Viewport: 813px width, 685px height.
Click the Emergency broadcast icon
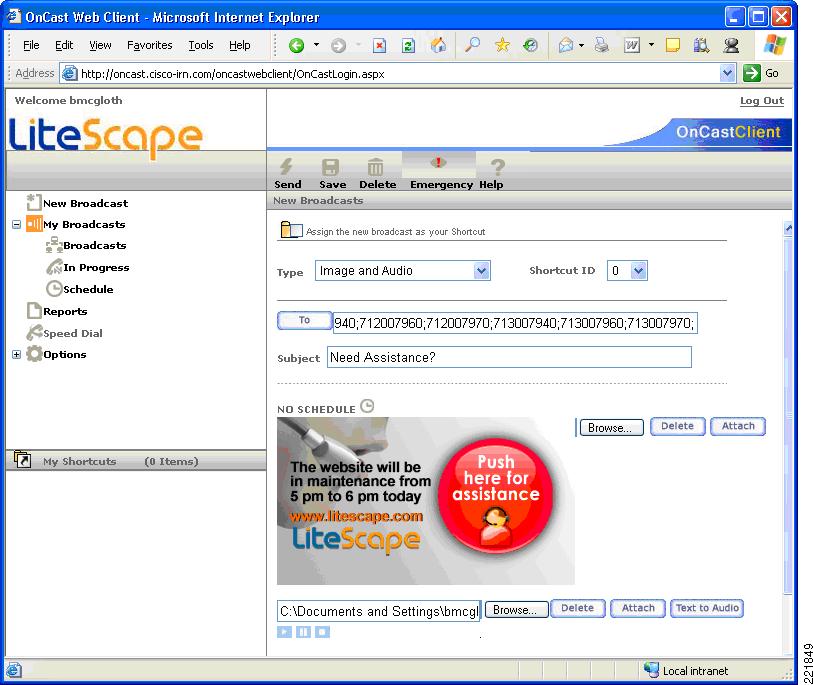438,163
